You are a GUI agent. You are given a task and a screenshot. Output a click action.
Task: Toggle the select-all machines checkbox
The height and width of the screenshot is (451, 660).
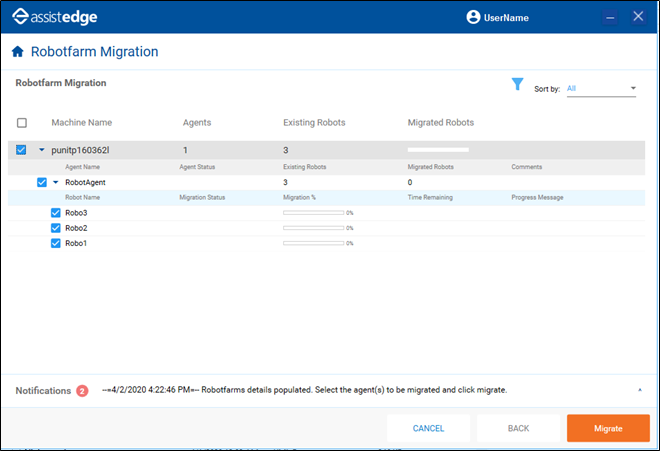pyautogui.click(x=22, y=123)
